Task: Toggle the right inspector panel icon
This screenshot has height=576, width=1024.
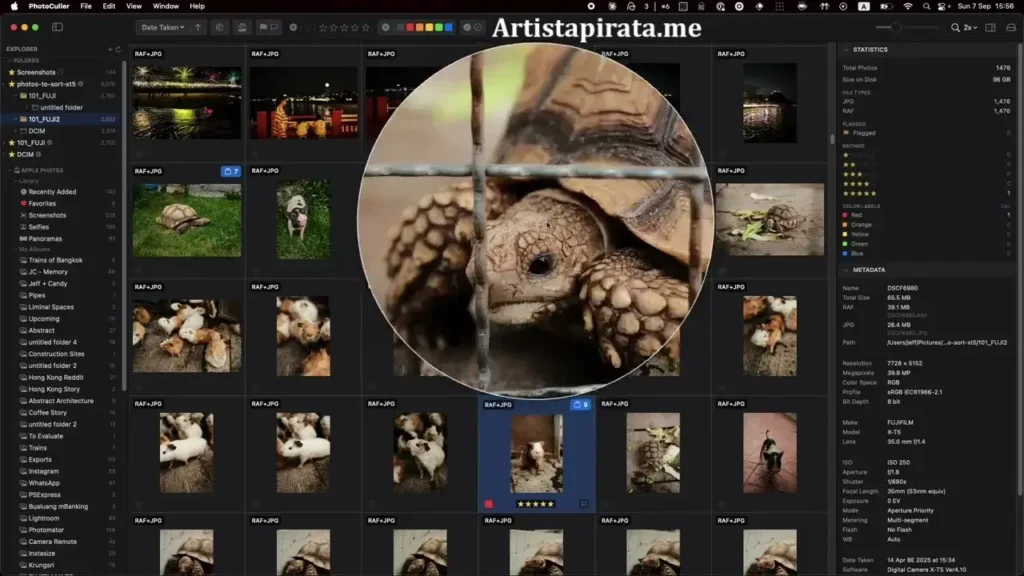Action: (x=991, y=27)
